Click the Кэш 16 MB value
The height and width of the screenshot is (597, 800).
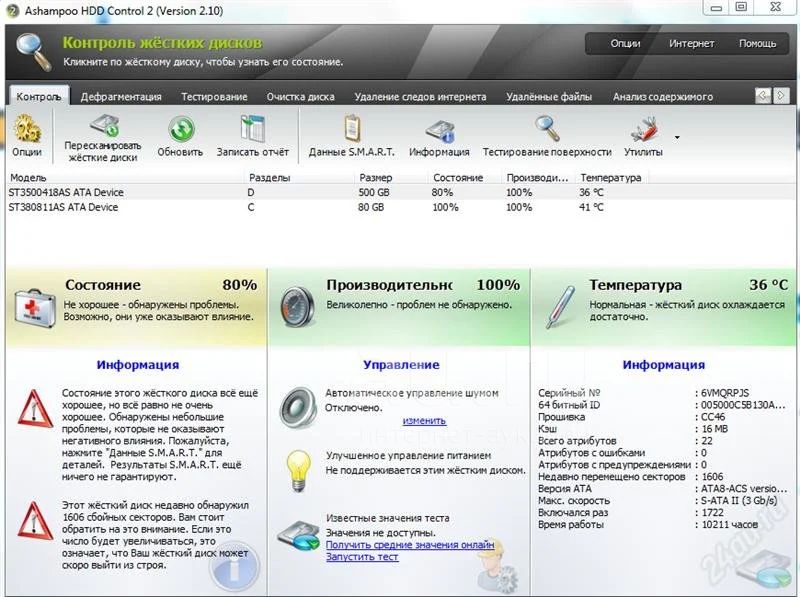[714, 429]
